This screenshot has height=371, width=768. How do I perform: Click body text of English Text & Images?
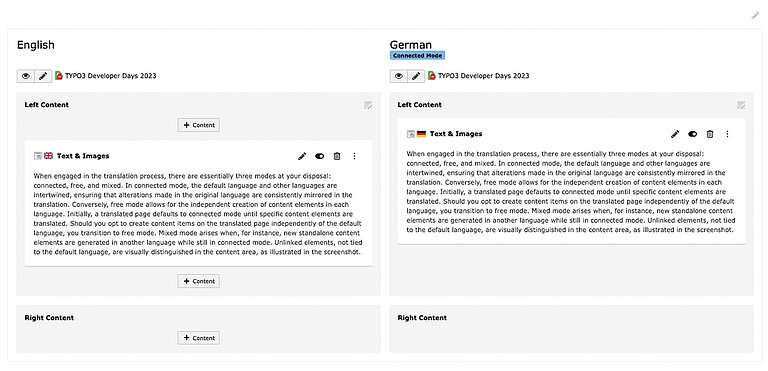(198, 214)
